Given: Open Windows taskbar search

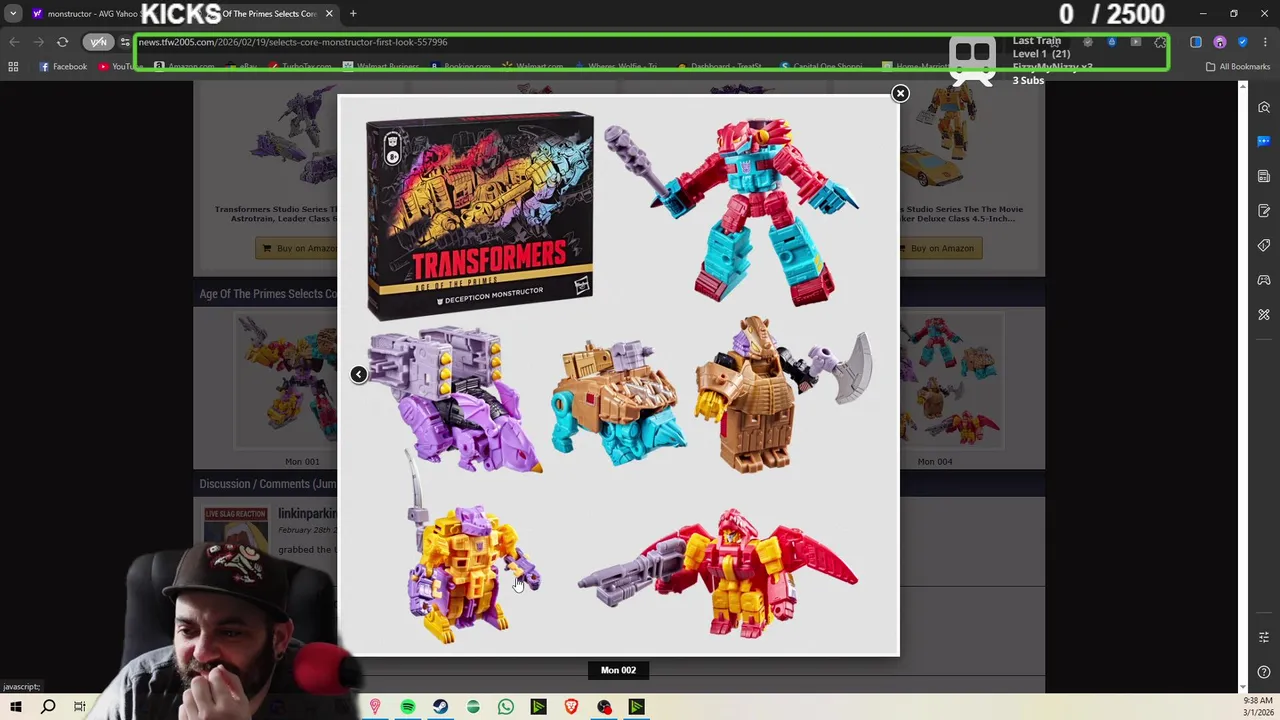Looking at the screenshot, I should click(x=48, y=707).
